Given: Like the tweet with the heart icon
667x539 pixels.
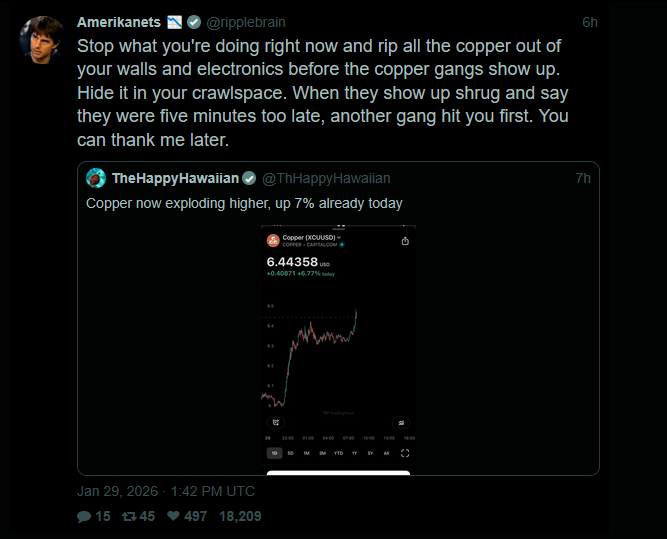Looking at the screenshot, I should pos(173,516).
